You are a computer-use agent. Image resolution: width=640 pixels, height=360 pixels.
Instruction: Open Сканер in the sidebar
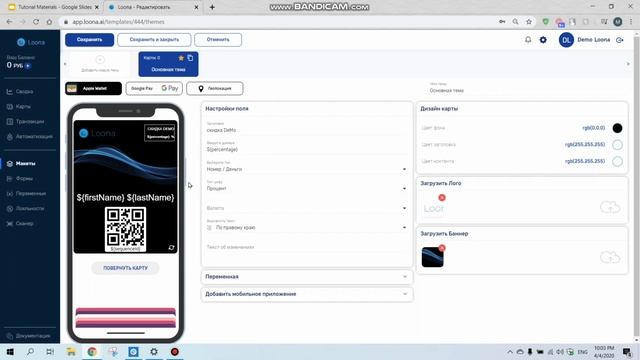[x=24, y=223]
